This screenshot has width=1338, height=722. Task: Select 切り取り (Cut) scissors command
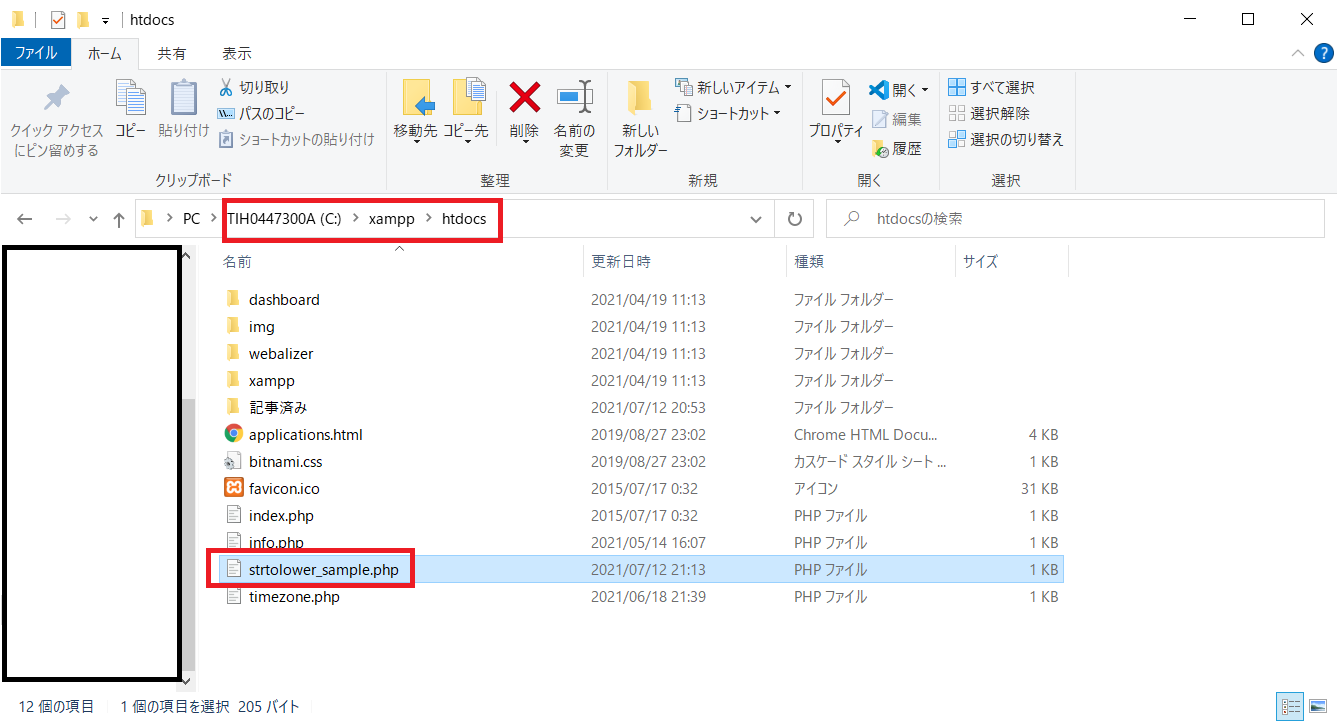coord(254,88)
